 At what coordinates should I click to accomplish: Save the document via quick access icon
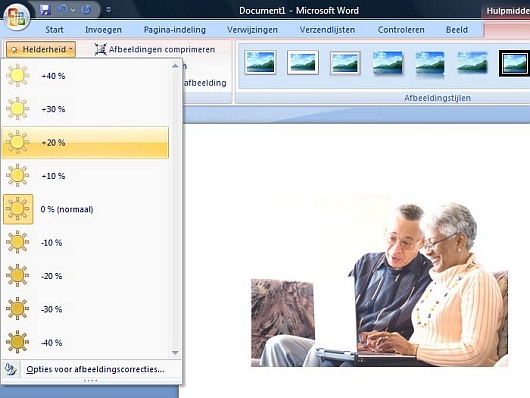(45, 10)
